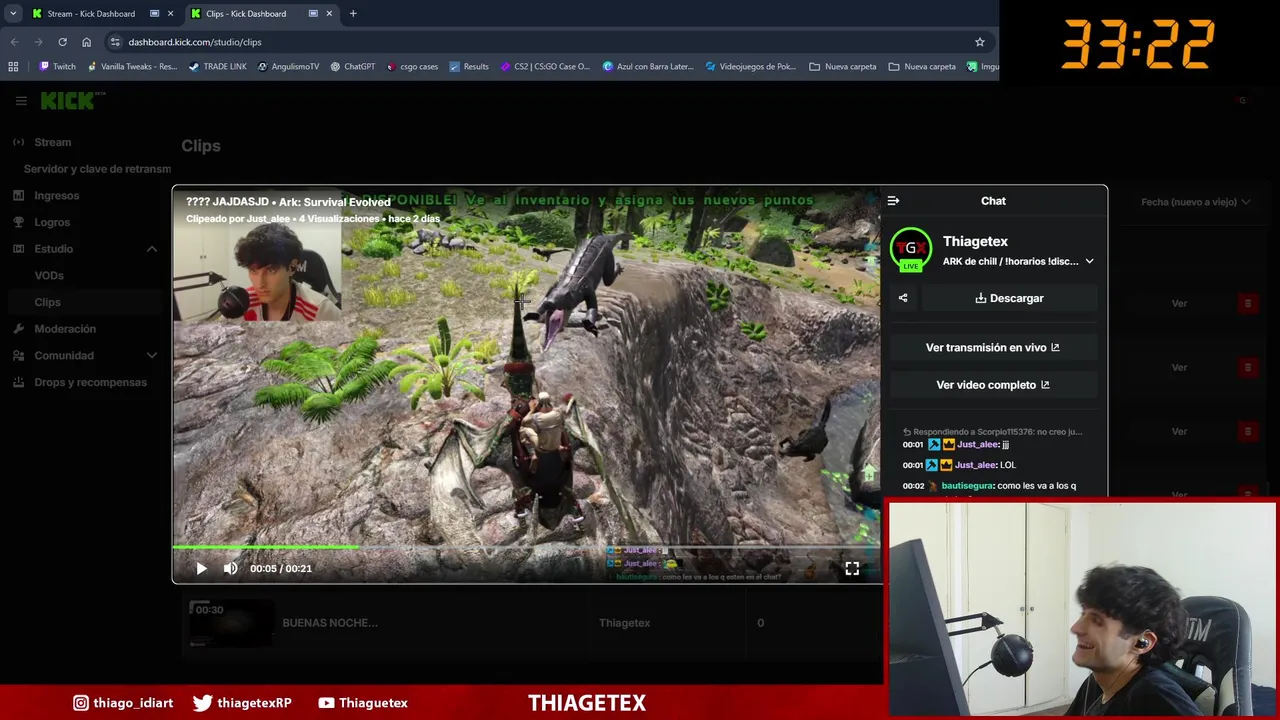Screen dimensions: 1280x720
Task: Click the Ingresos money icon
Action: pos(19,196)
